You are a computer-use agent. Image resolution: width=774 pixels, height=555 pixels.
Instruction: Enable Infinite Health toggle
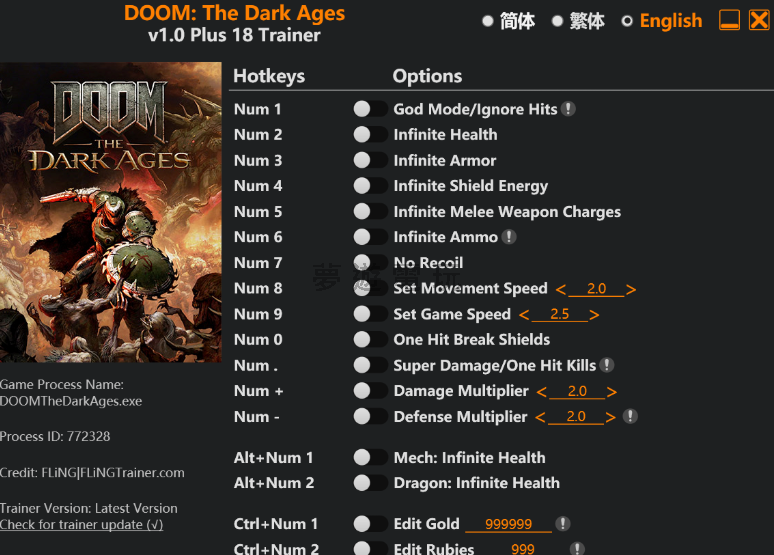click(x=370, y=134)
